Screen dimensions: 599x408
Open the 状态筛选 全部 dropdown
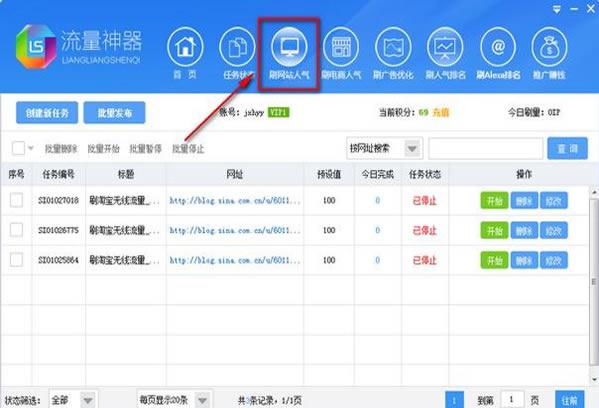pyautogui.click(x=73, y=400)
